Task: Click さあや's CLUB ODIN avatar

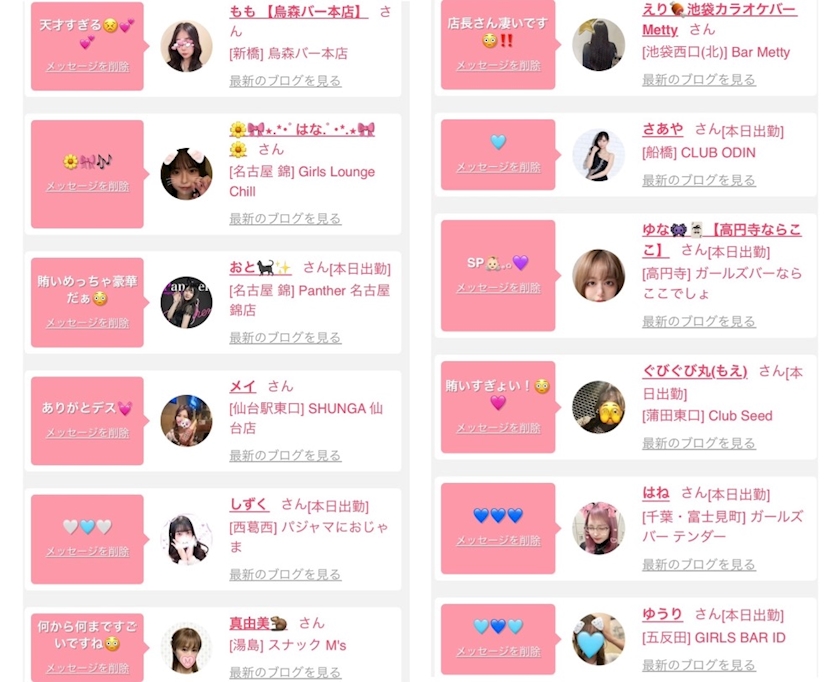Action: pos(598,154)
